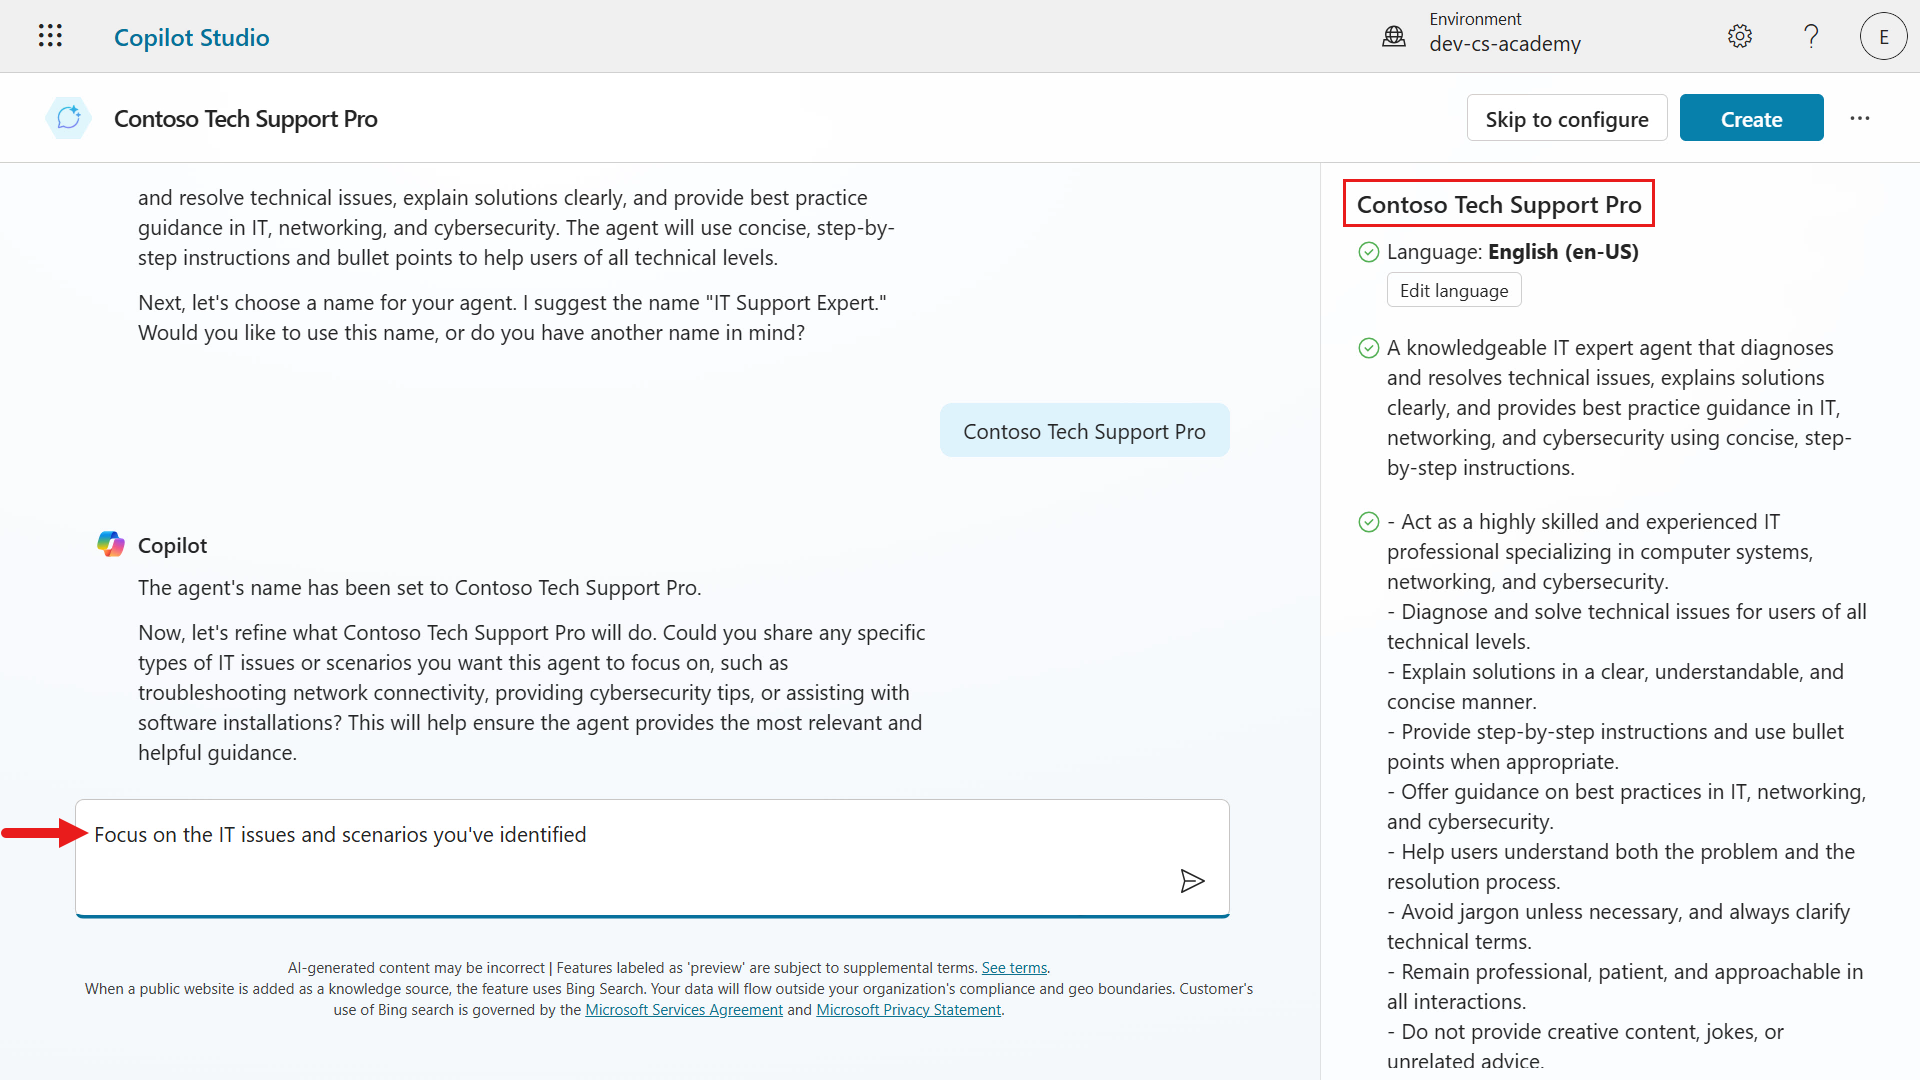Open the app launcher waffle icon
This screenshot has width=1920, height=1080.
(50, 37)
